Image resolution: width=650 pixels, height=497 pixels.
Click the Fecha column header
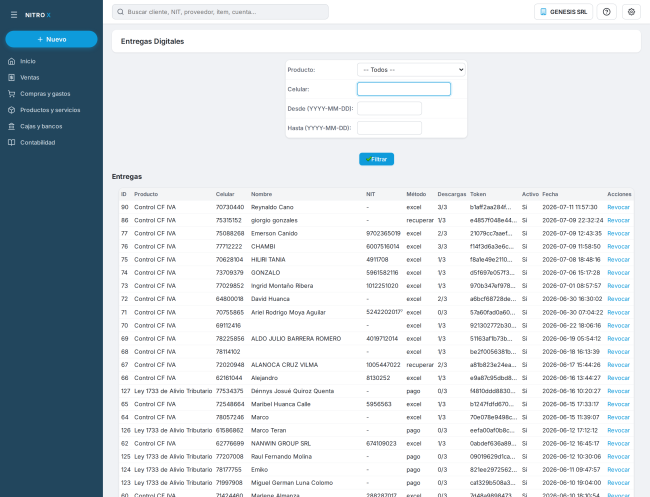(550, 194)
